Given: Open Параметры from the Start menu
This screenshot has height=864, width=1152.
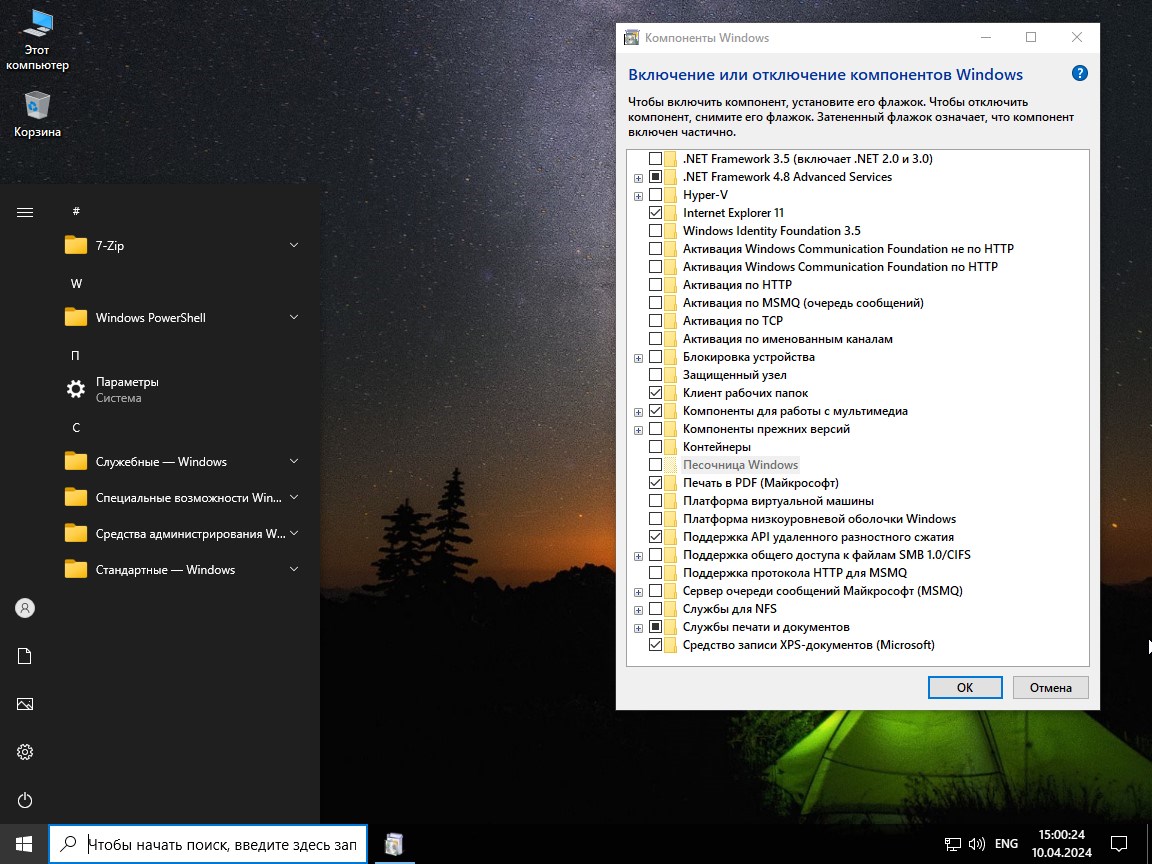Looking at the screenshot, I should [184, 389].
